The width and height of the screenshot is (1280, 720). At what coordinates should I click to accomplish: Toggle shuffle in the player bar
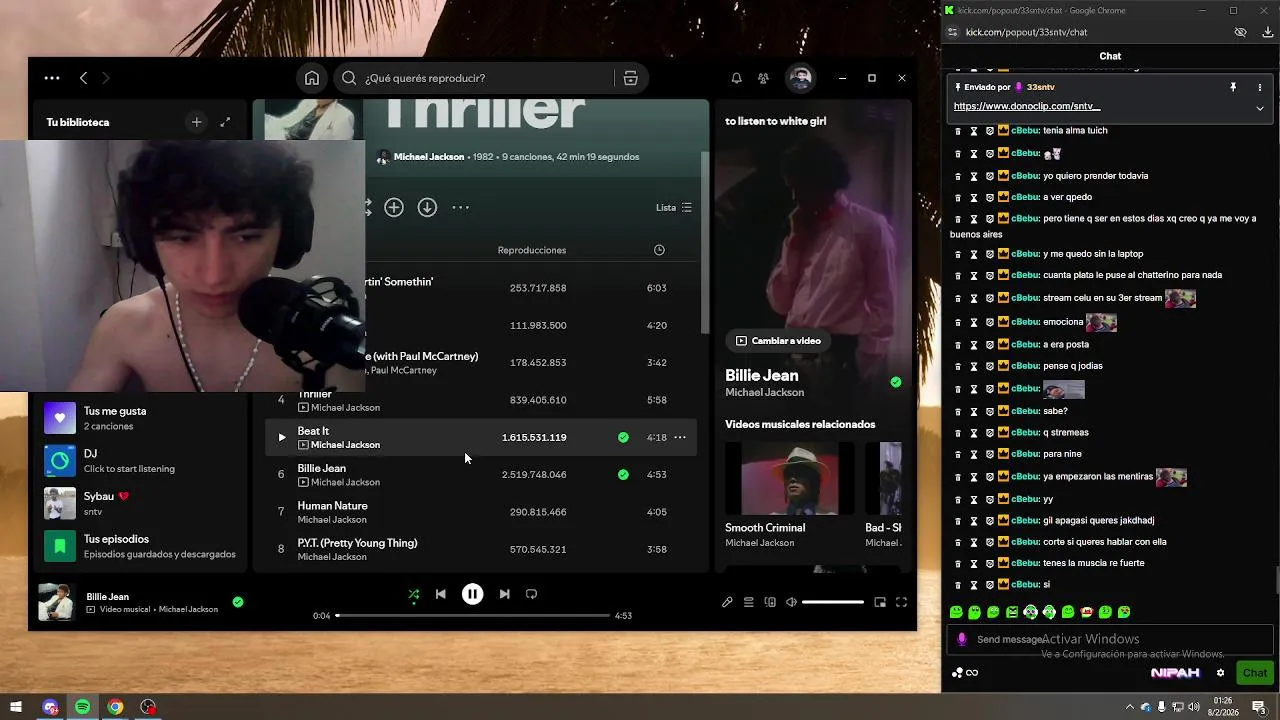pyautogui.click(x=413, y=594)
